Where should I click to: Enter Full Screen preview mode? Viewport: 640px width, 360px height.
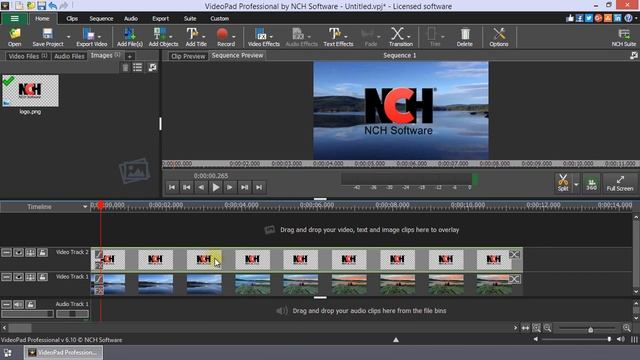(x=620, y=182)
